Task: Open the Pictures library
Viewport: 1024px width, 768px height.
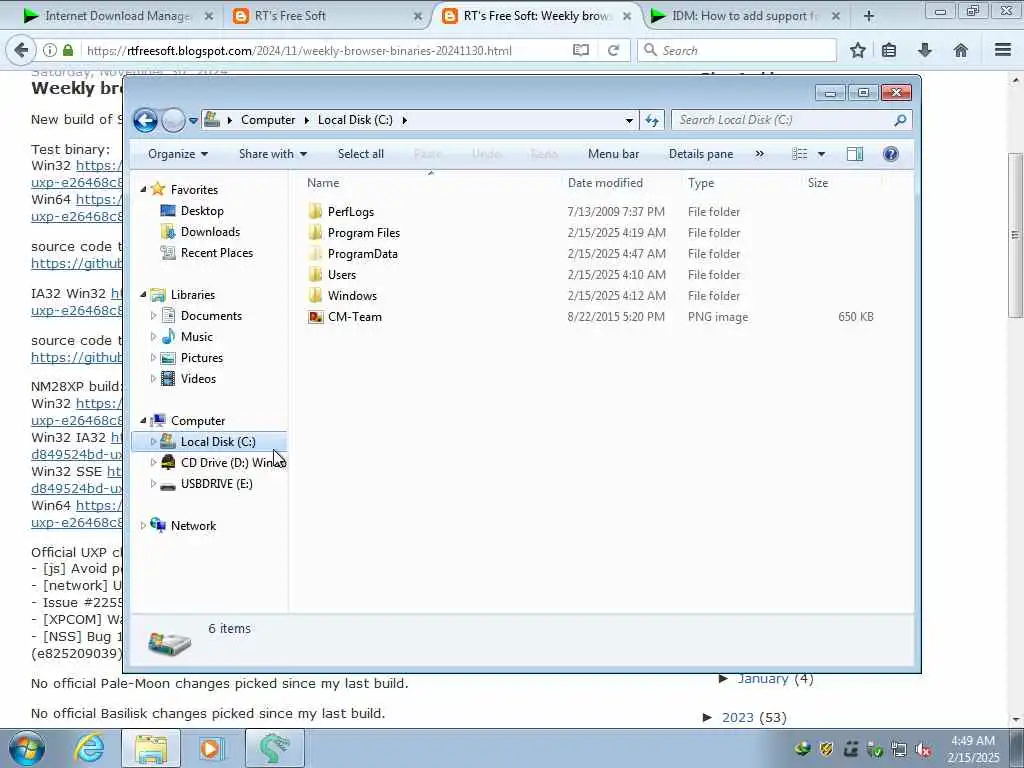Action: click(202, 358)
